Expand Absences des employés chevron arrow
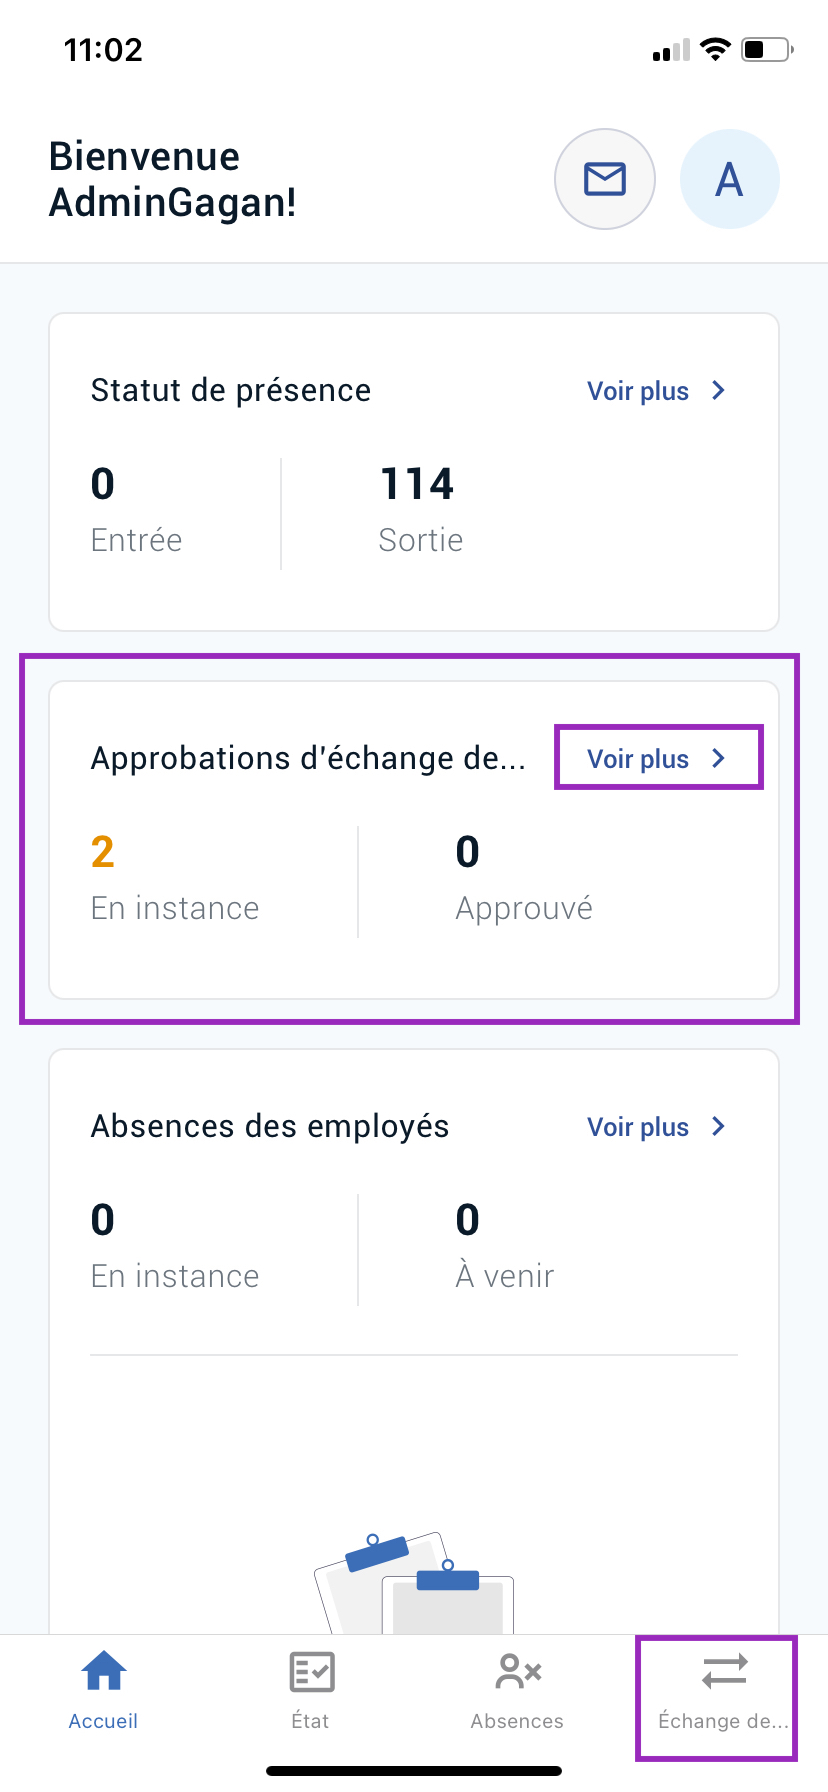The width and height of the screenshot is (828, 1792). (718, 1126)
